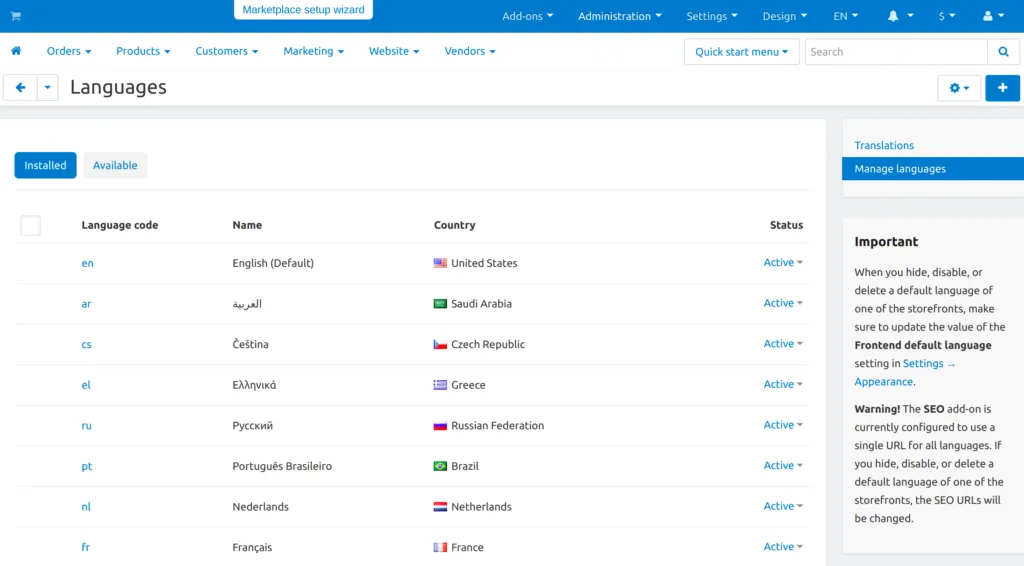Change Français status via Active dropdown
1024x566 pixels.
[783, 546]
